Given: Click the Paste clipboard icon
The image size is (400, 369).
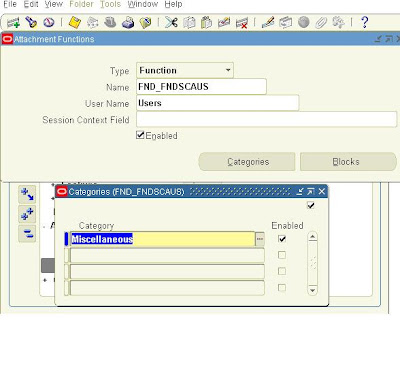Looking at the screenshot, I should pyautogui.click(x=206, y=23).
